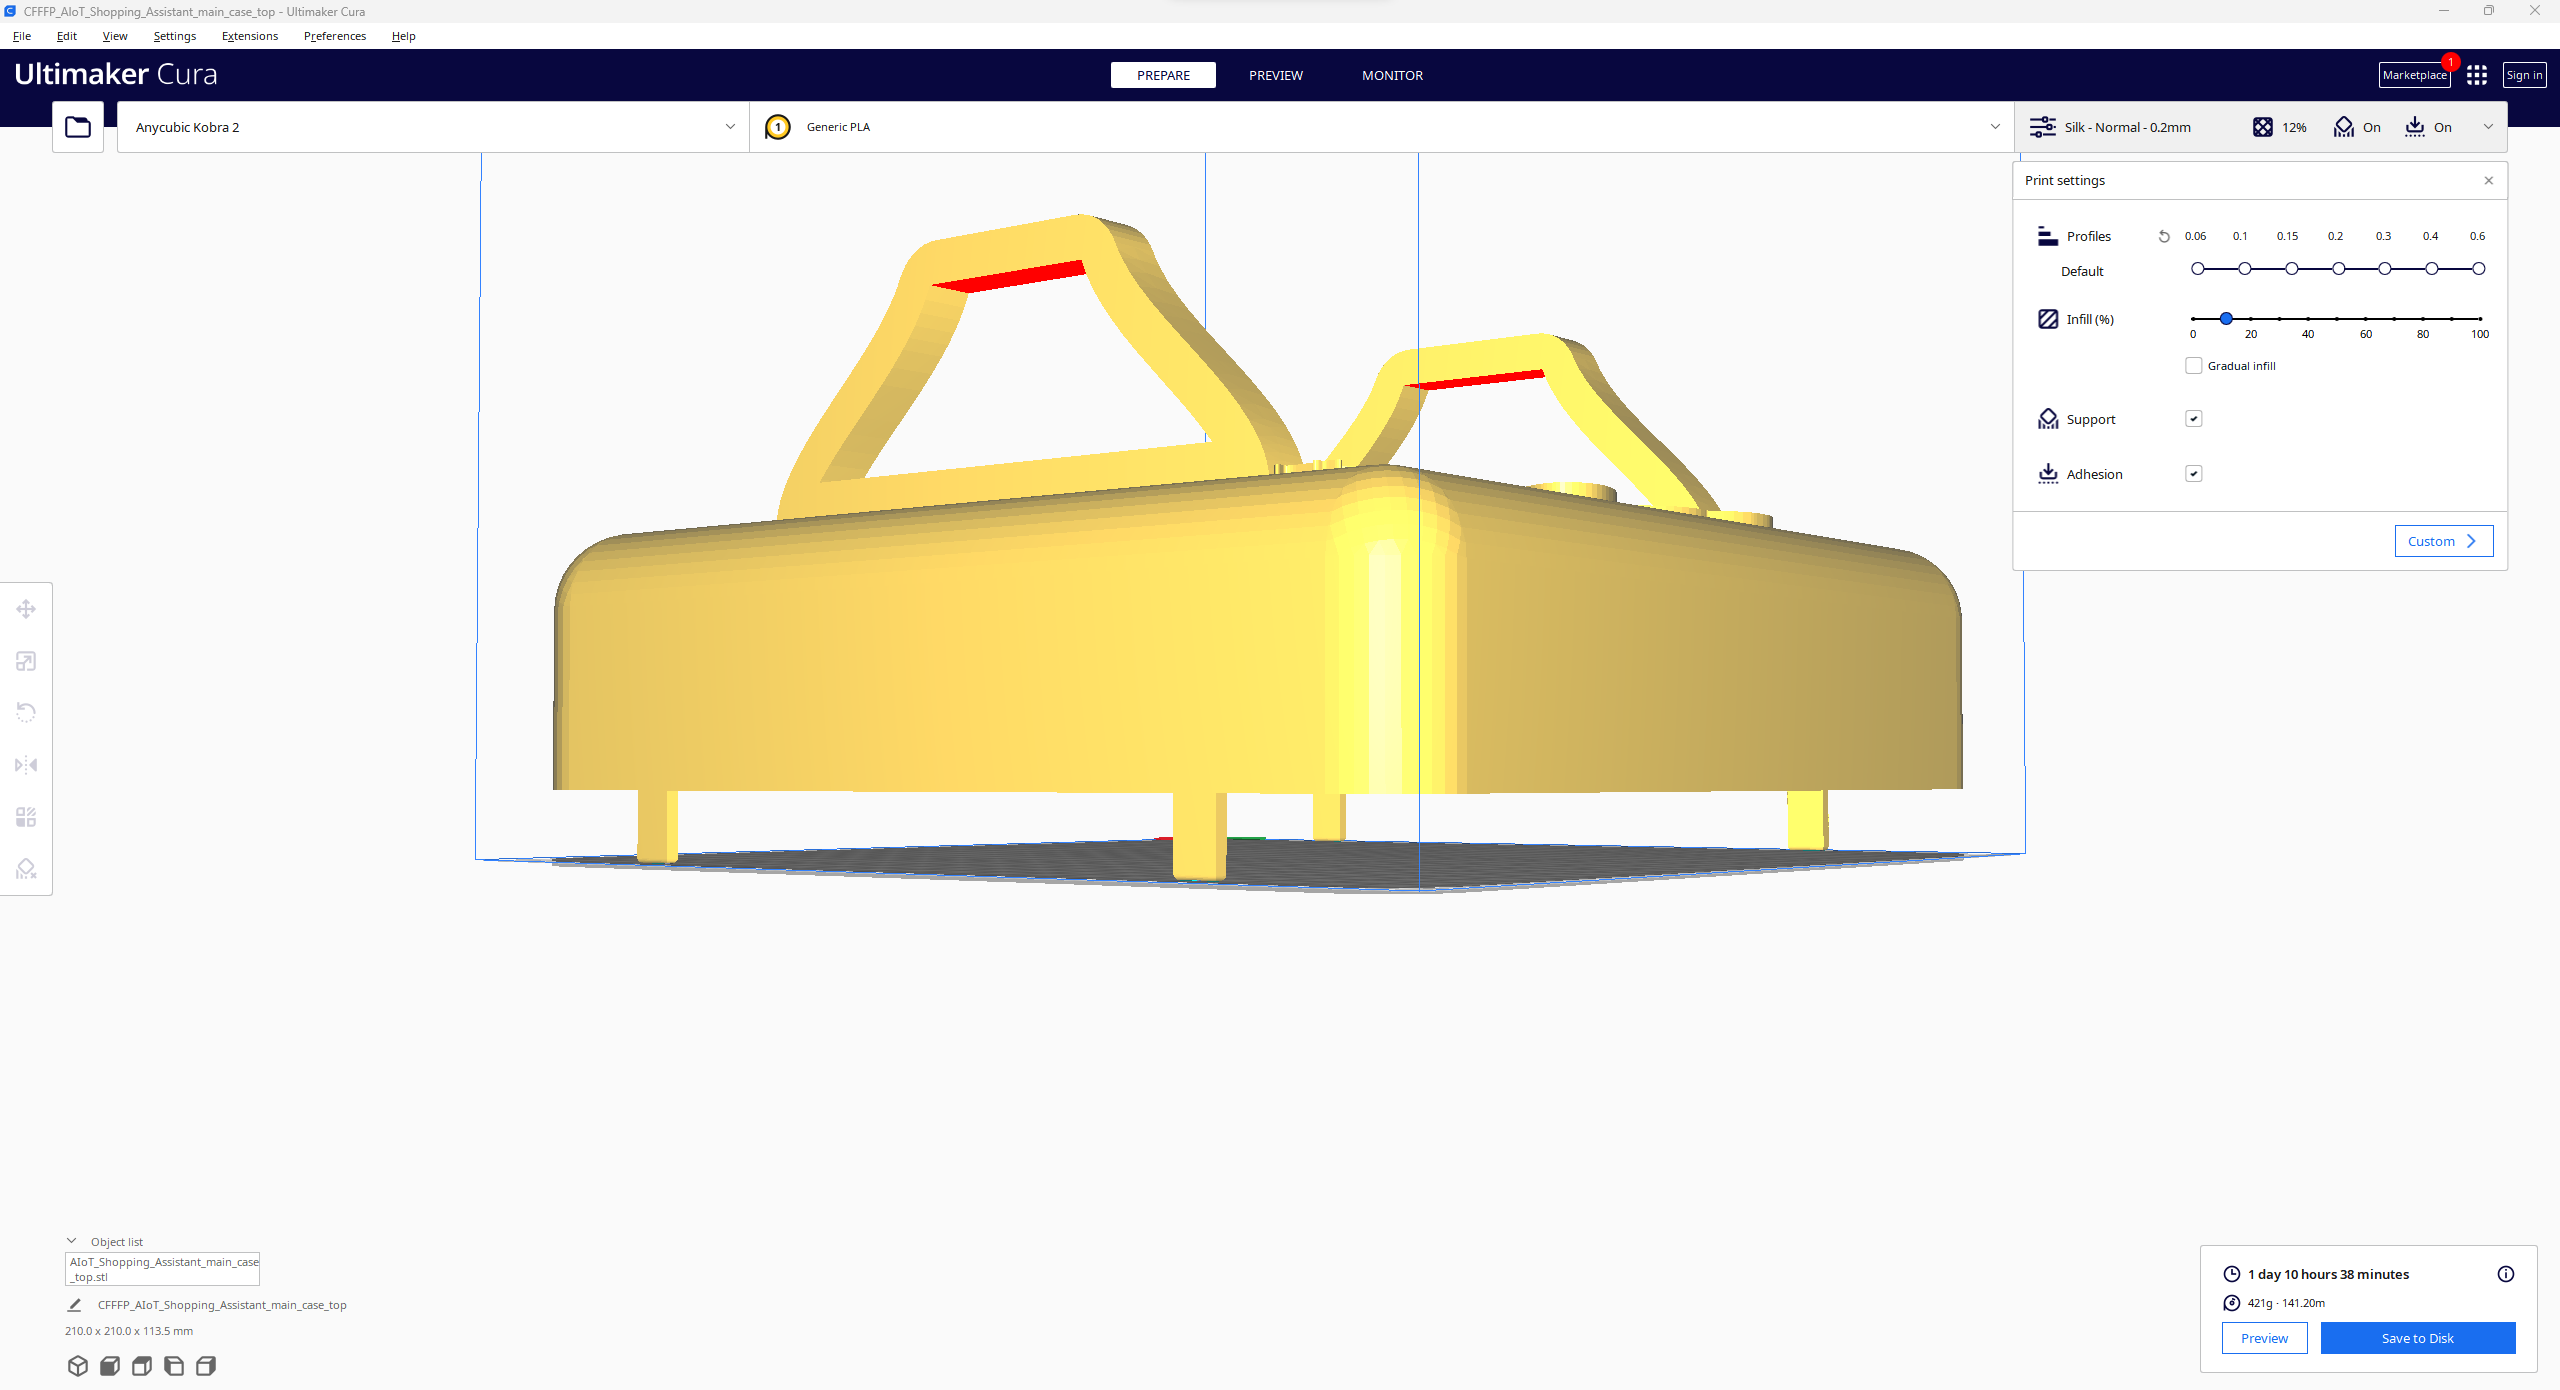
Task: Select the Move tool in the left toolbar
Action: 25,608
